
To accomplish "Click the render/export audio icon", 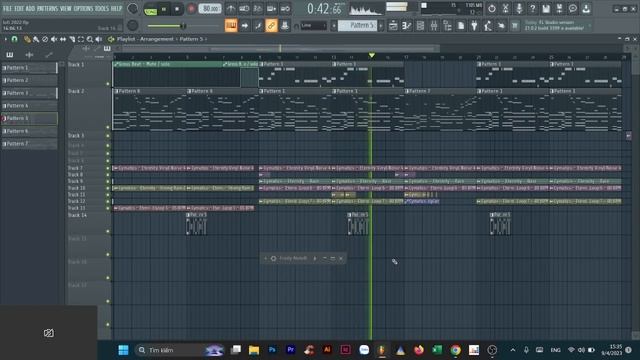I will (x=560, y=9).
